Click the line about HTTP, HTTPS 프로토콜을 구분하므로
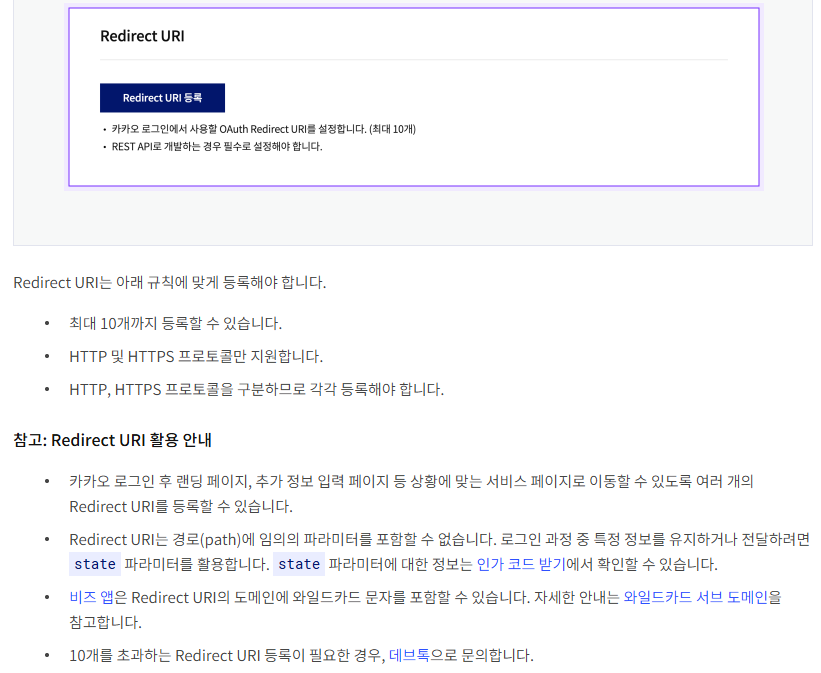Image resolution: width=821 pixels, height=673 pixels. [x=257, y=389]
